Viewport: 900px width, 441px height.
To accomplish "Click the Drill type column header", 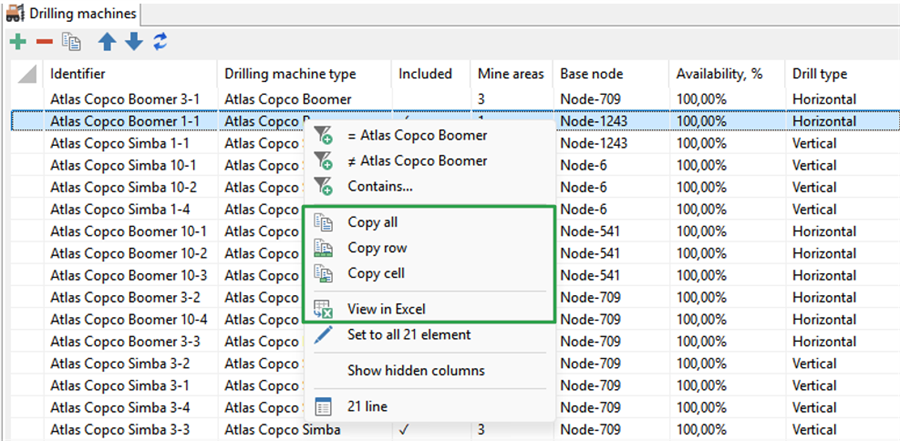I will click(x=843, y=74).
